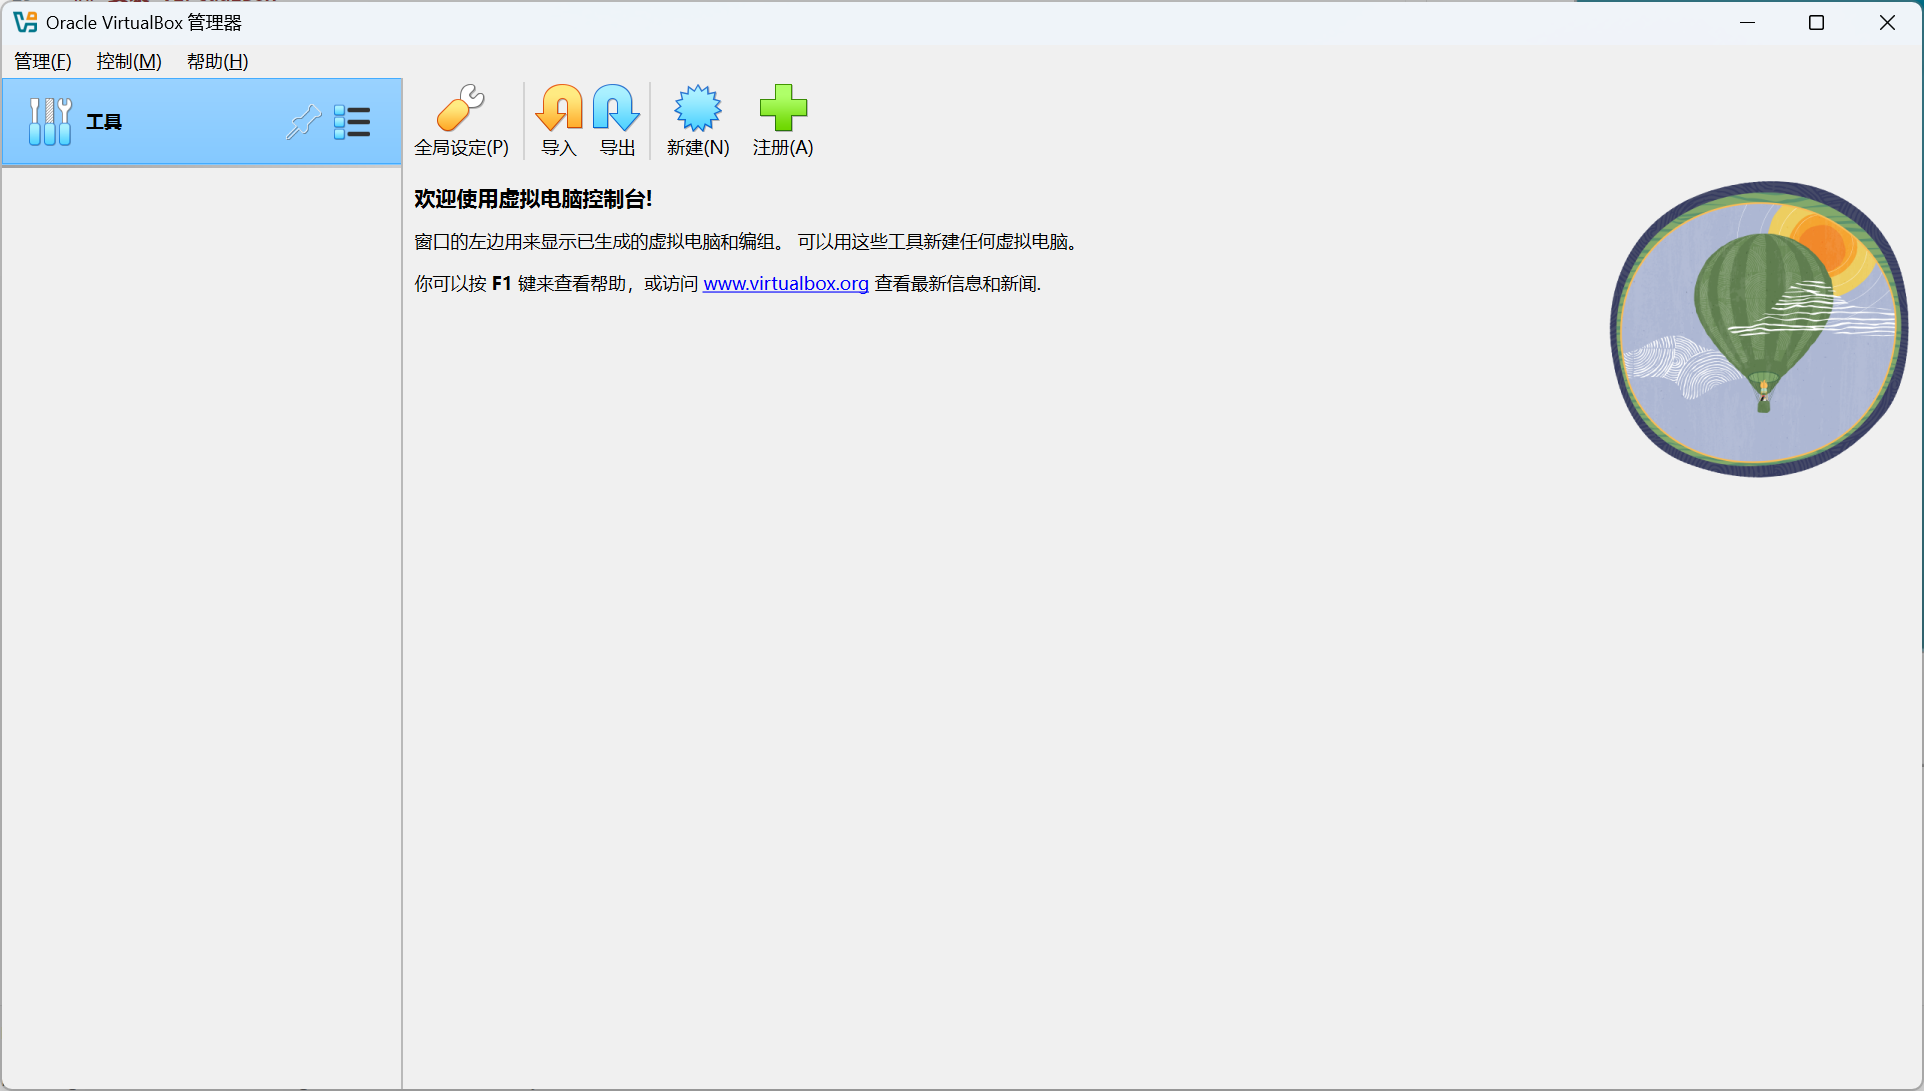Open the 帮助(H) menu
Viewport: 1924px width, 1091px height.
point(217,61)
